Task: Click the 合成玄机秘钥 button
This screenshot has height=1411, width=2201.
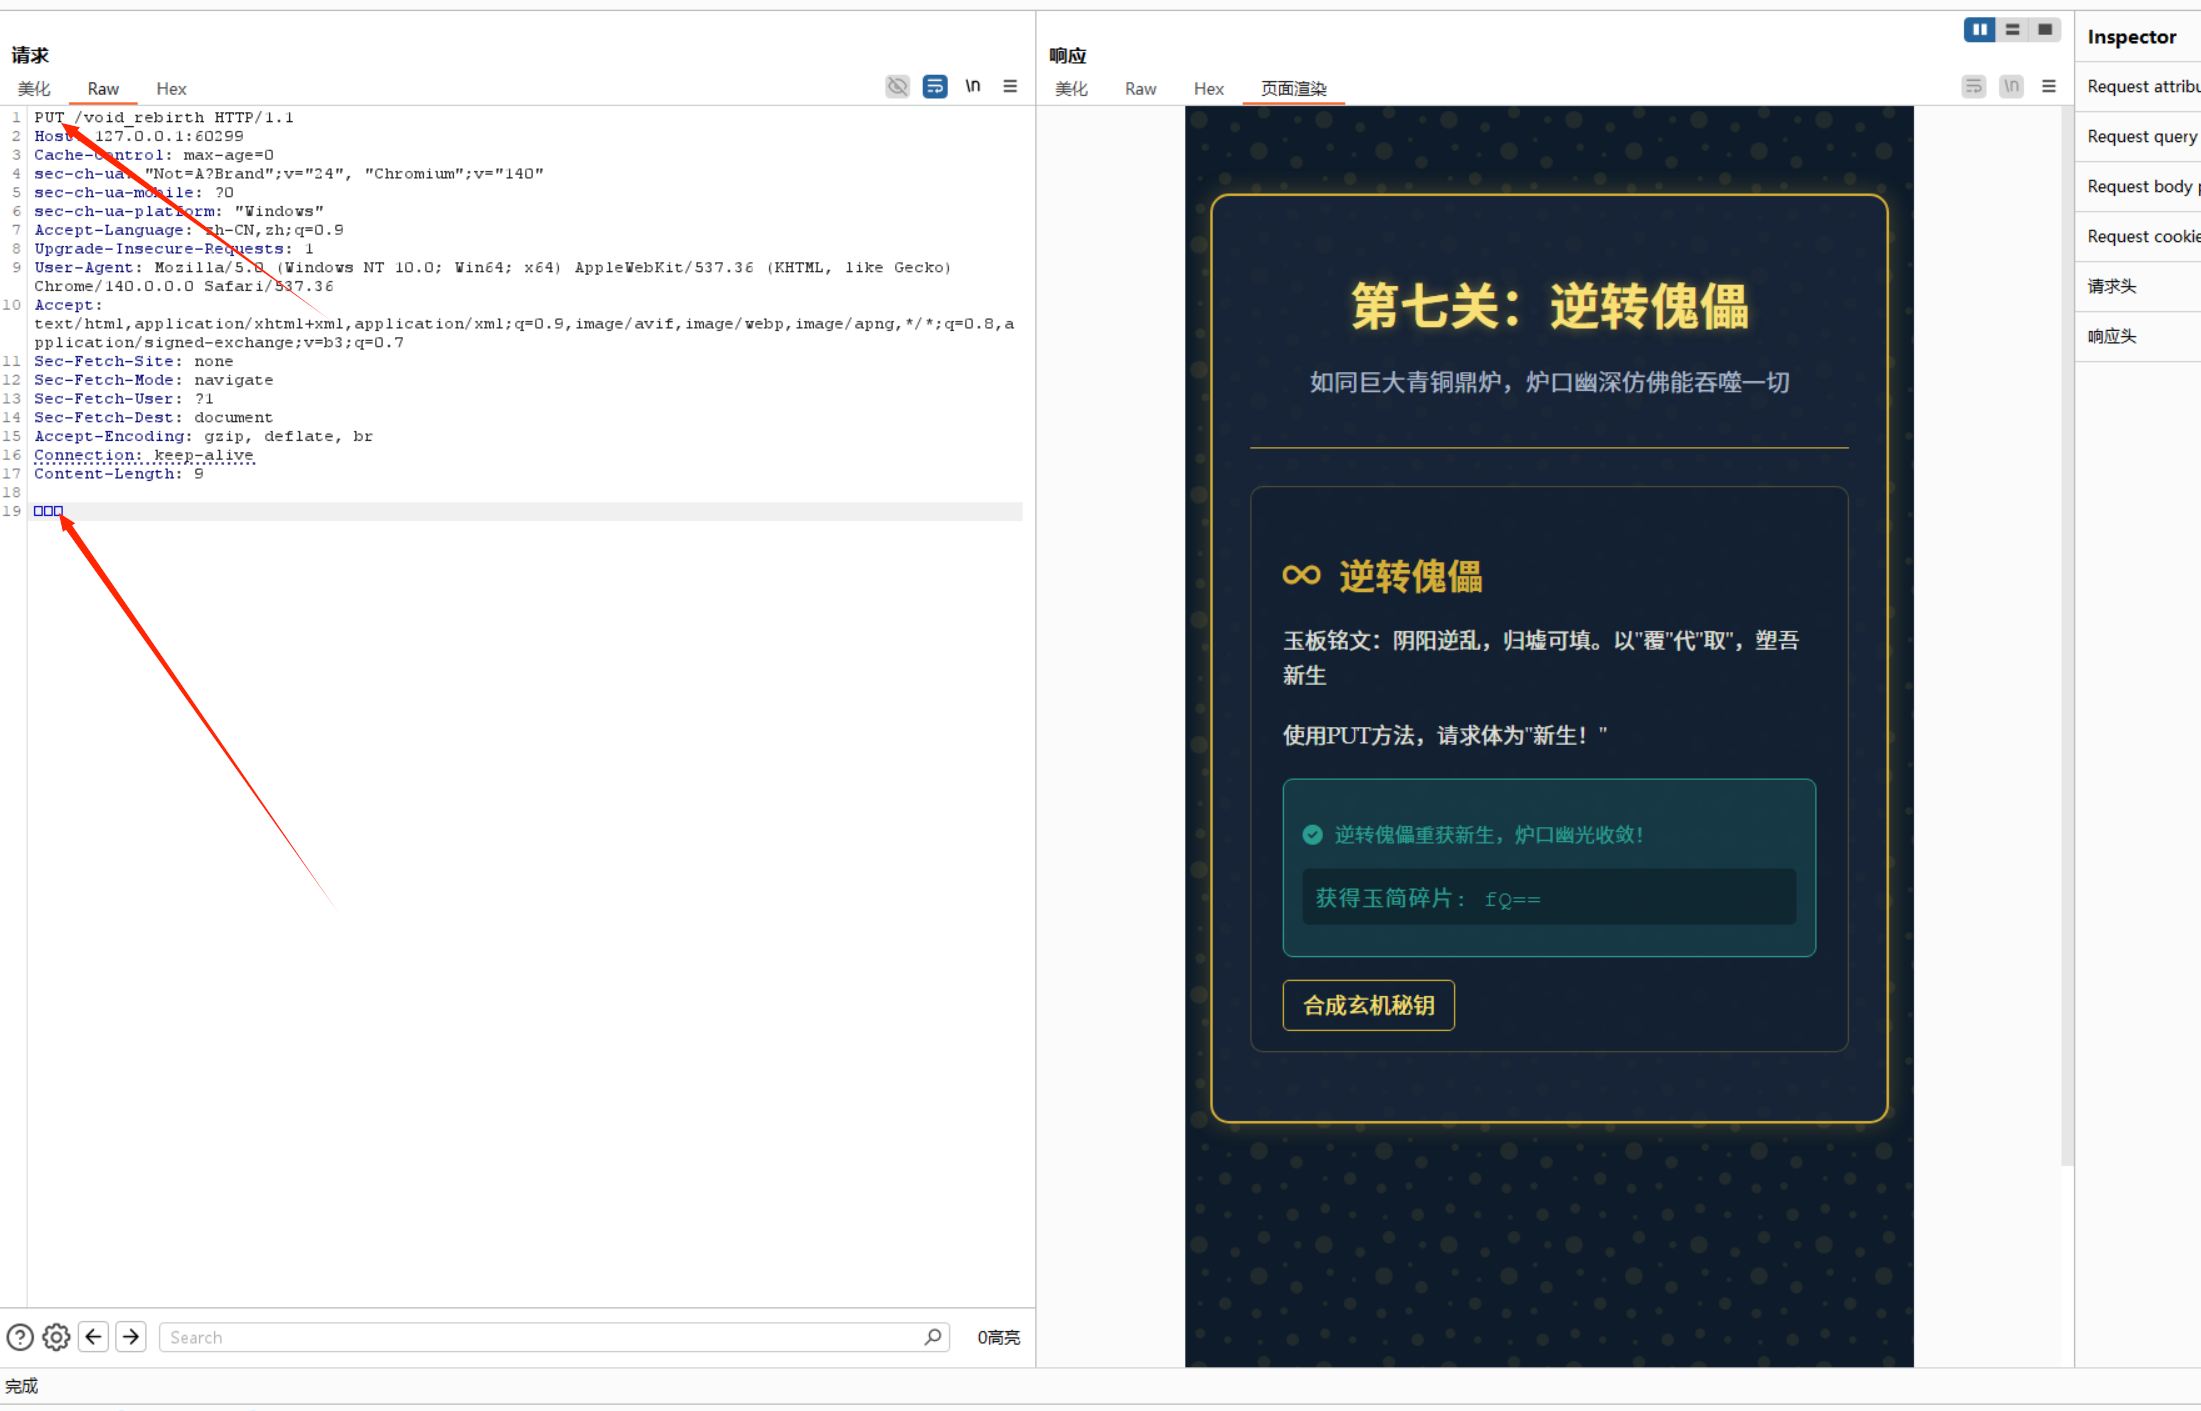Action: coord(1368,1005)
